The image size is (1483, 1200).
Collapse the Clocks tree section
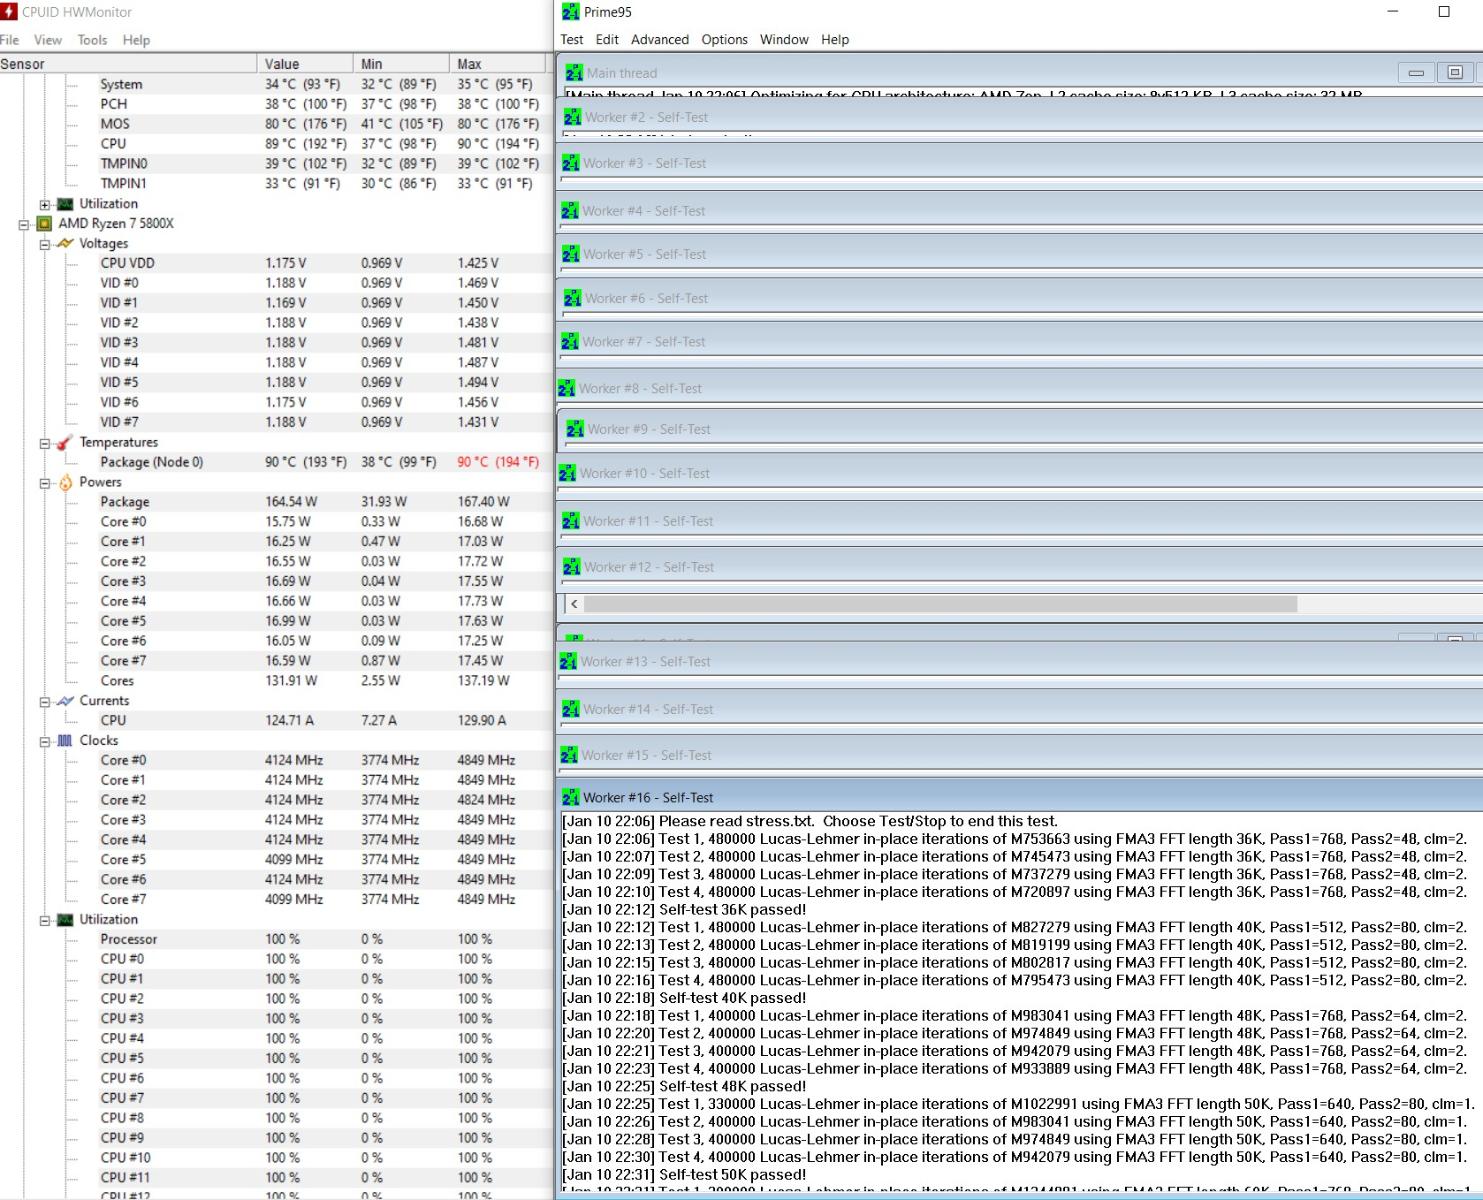45,742
